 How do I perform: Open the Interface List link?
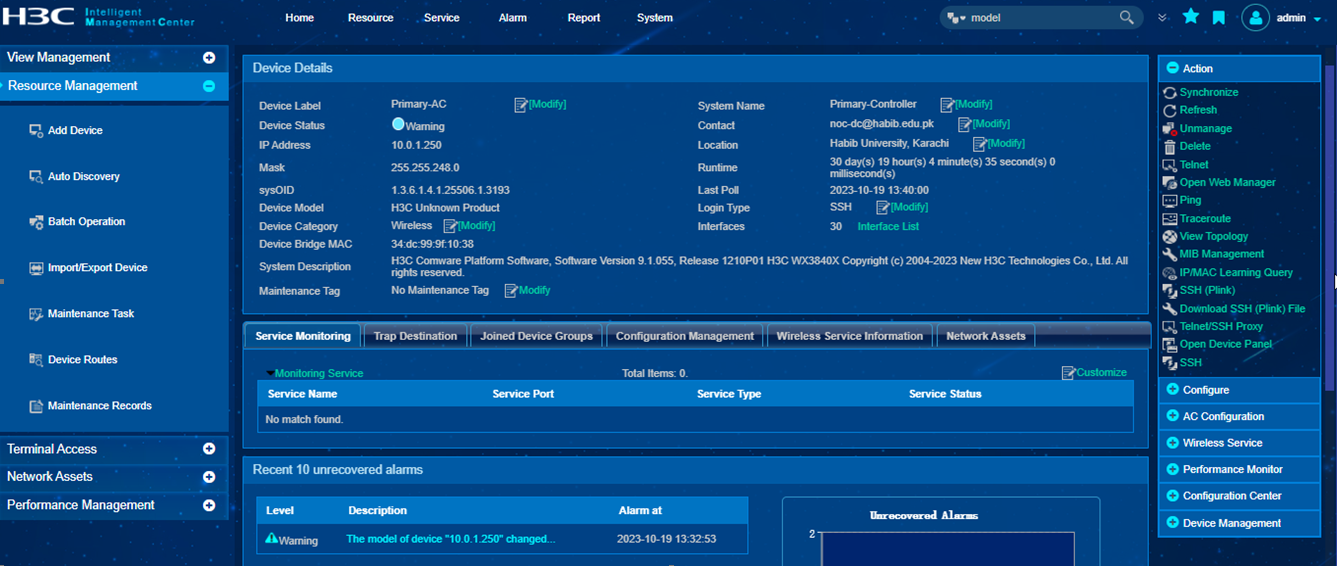pos(888,227)
